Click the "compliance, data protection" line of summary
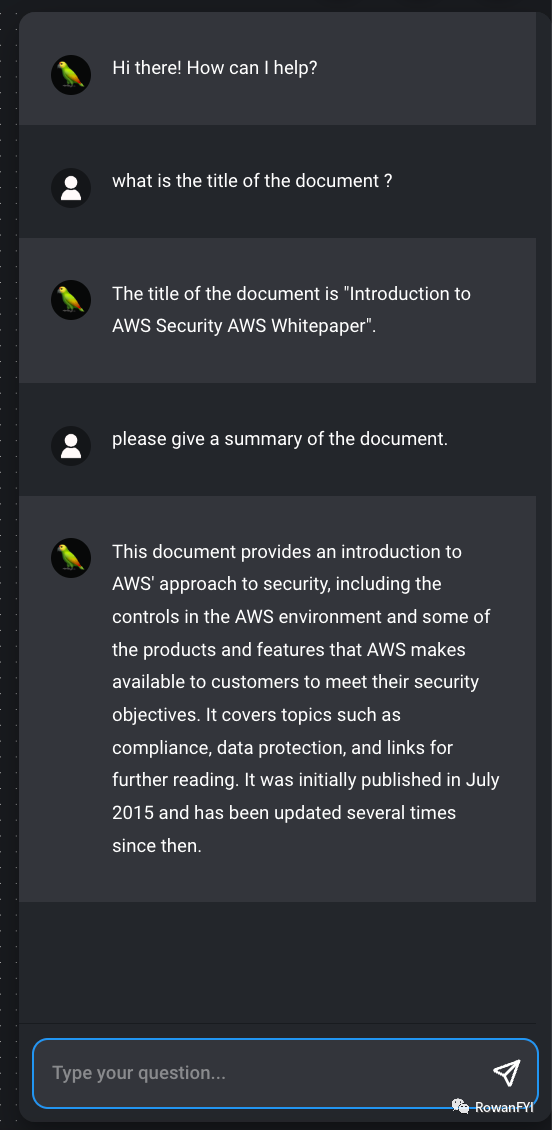 282,747
